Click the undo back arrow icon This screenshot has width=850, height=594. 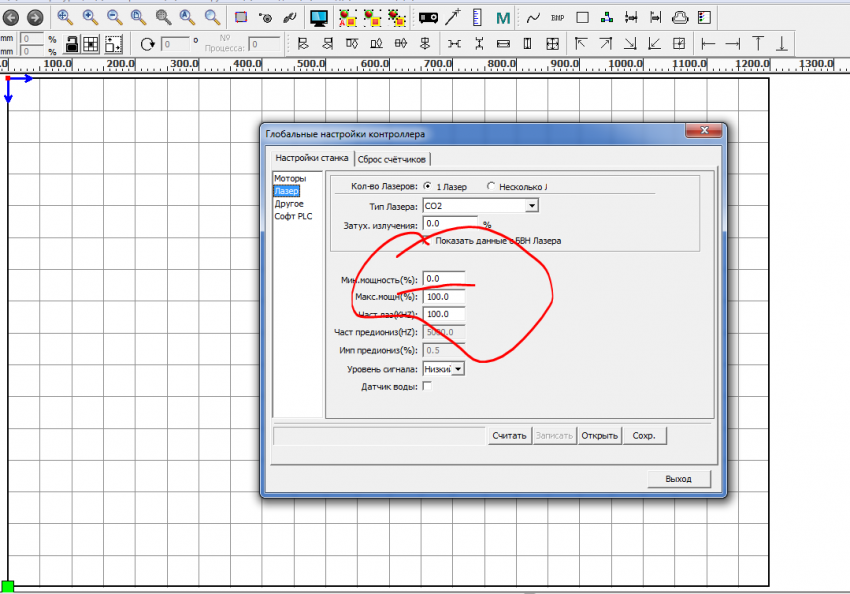click(11, 17)
